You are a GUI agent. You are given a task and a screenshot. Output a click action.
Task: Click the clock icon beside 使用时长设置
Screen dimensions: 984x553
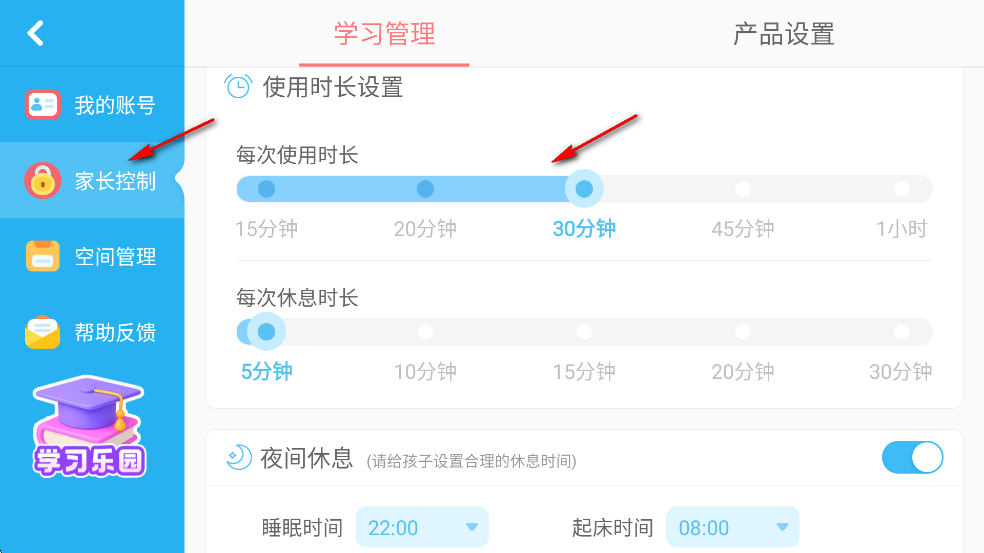pyautogui.click(x=238, y=87)
